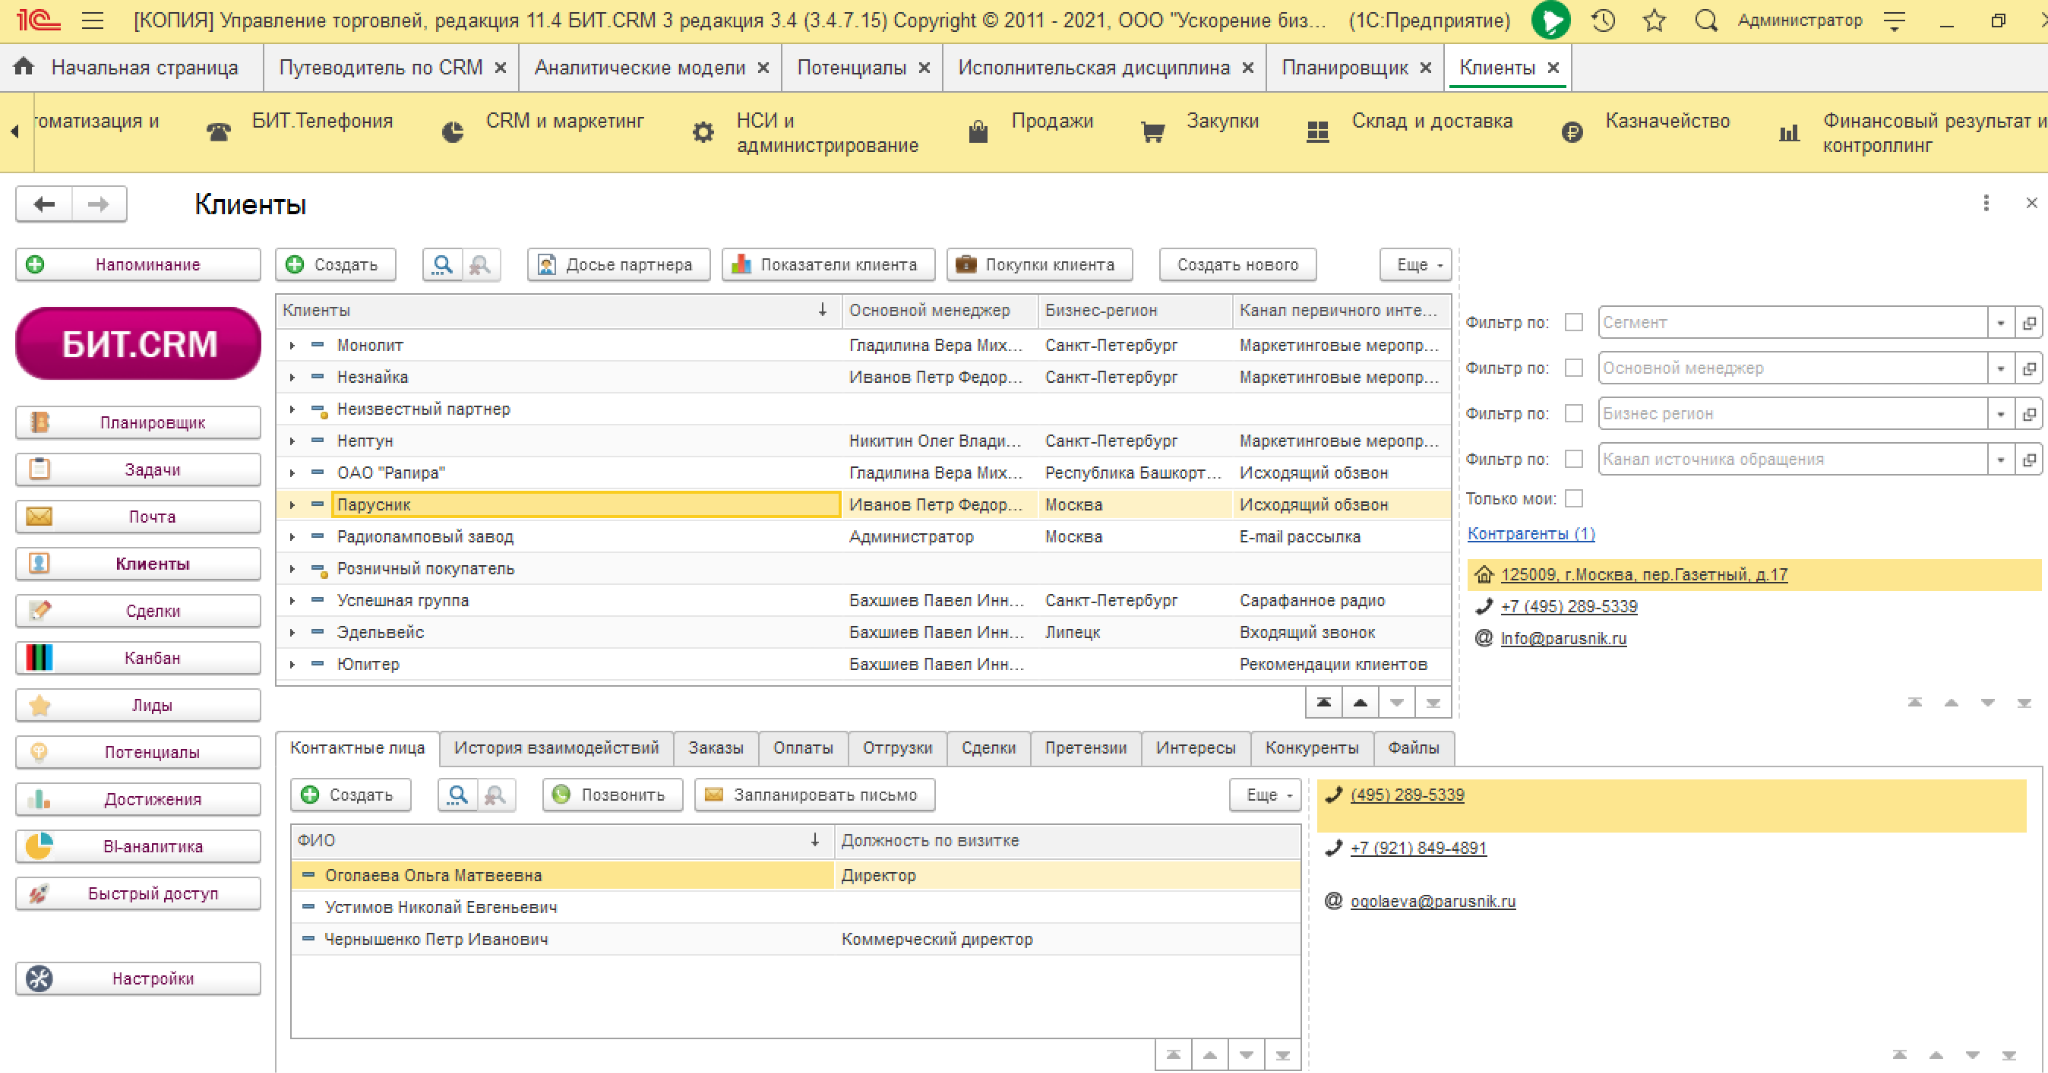Open the Бизнес регион filter dropdown arrow
This screenshot has width=2048, height=1073.
pos(2000,414)
